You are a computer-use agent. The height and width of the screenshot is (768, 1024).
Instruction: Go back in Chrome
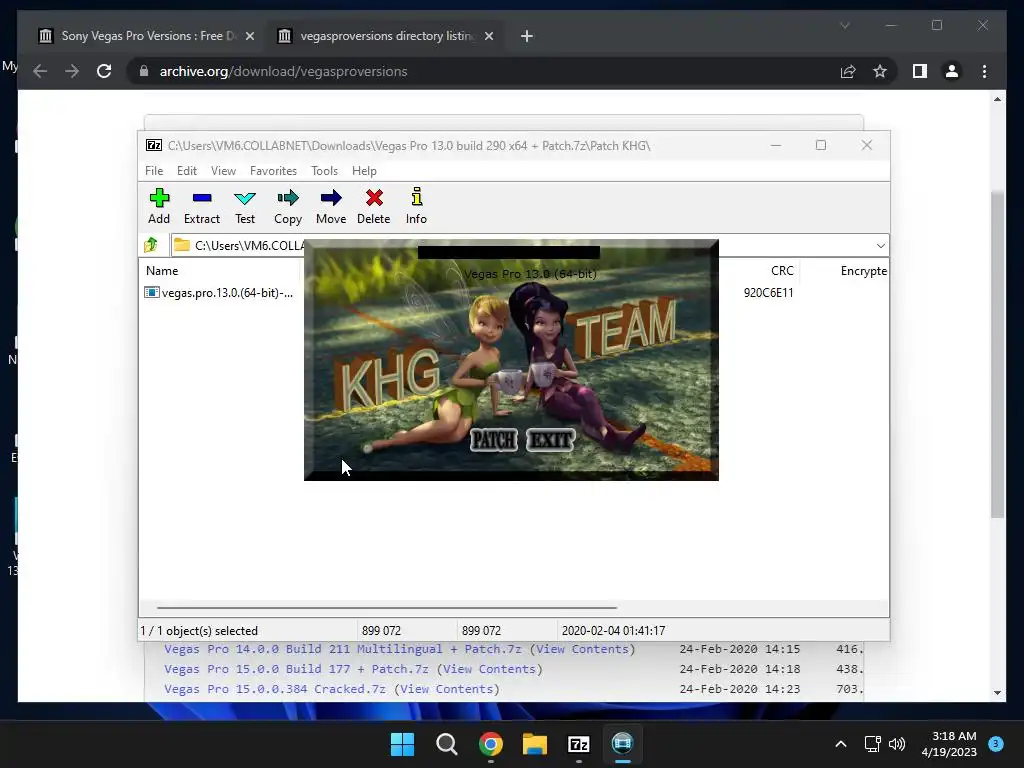click(x=40, y=71)
